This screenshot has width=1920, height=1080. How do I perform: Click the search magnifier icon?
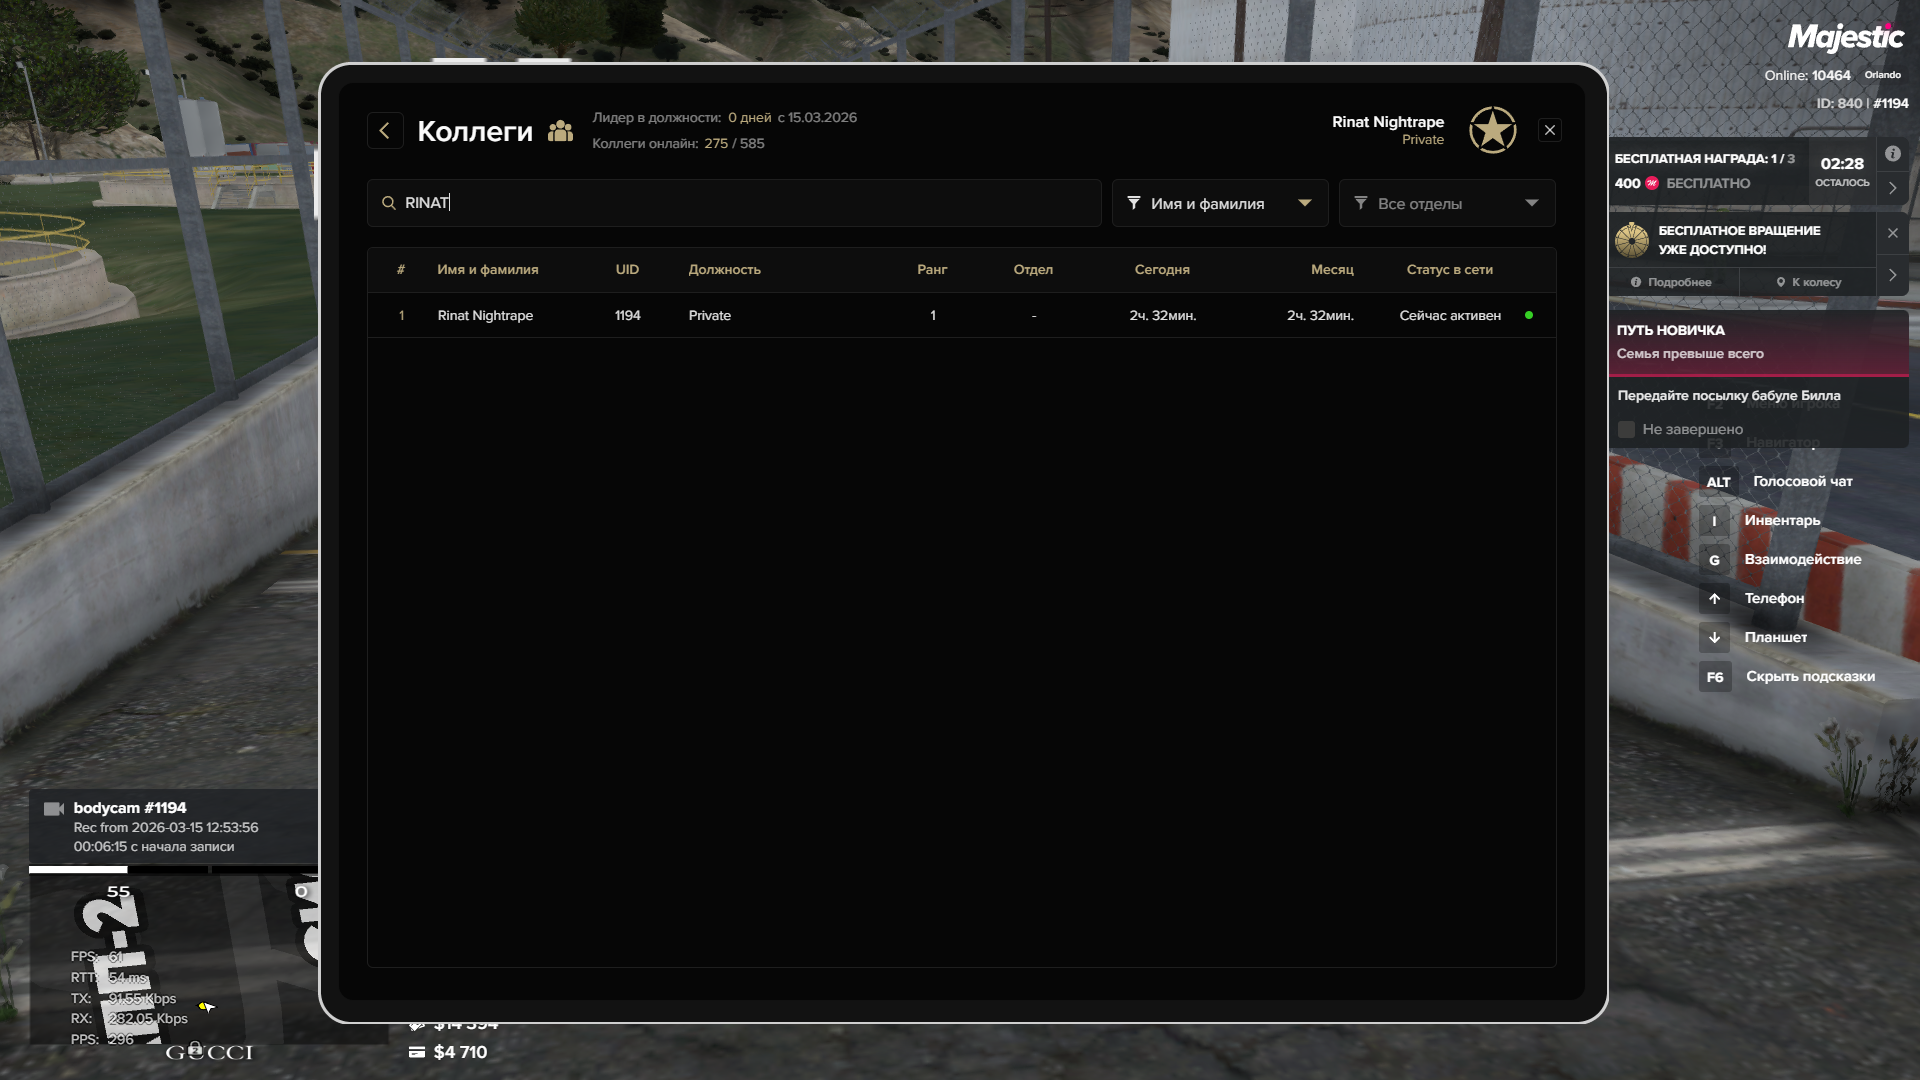(x=389, y=203)
